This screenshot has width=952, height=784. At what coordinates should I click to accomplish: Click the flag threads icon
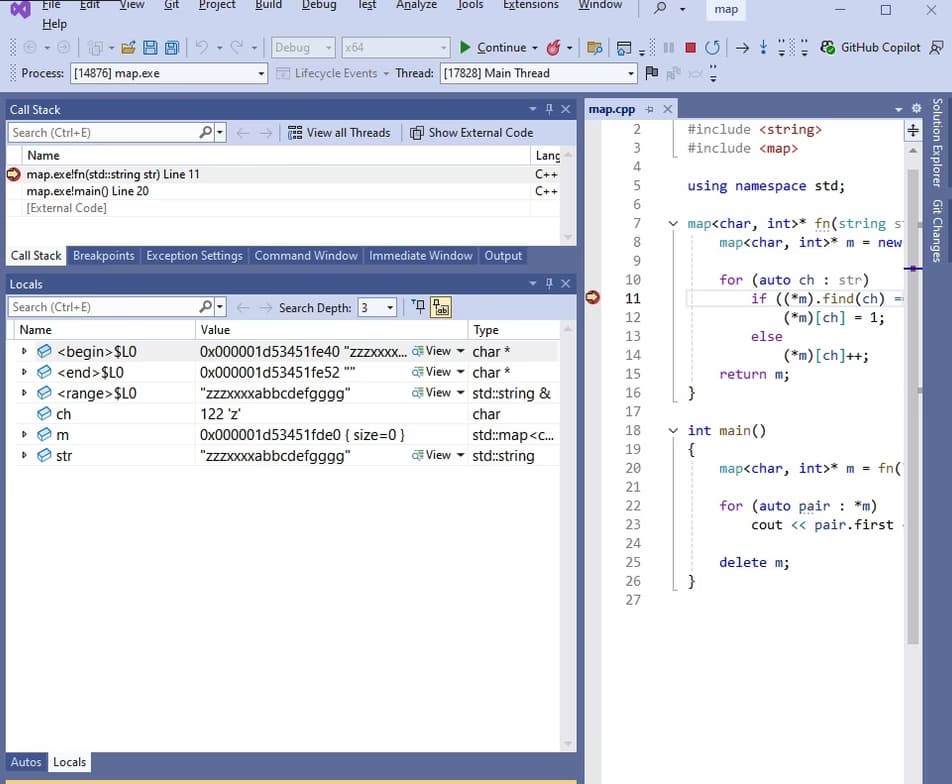[652, 73]
